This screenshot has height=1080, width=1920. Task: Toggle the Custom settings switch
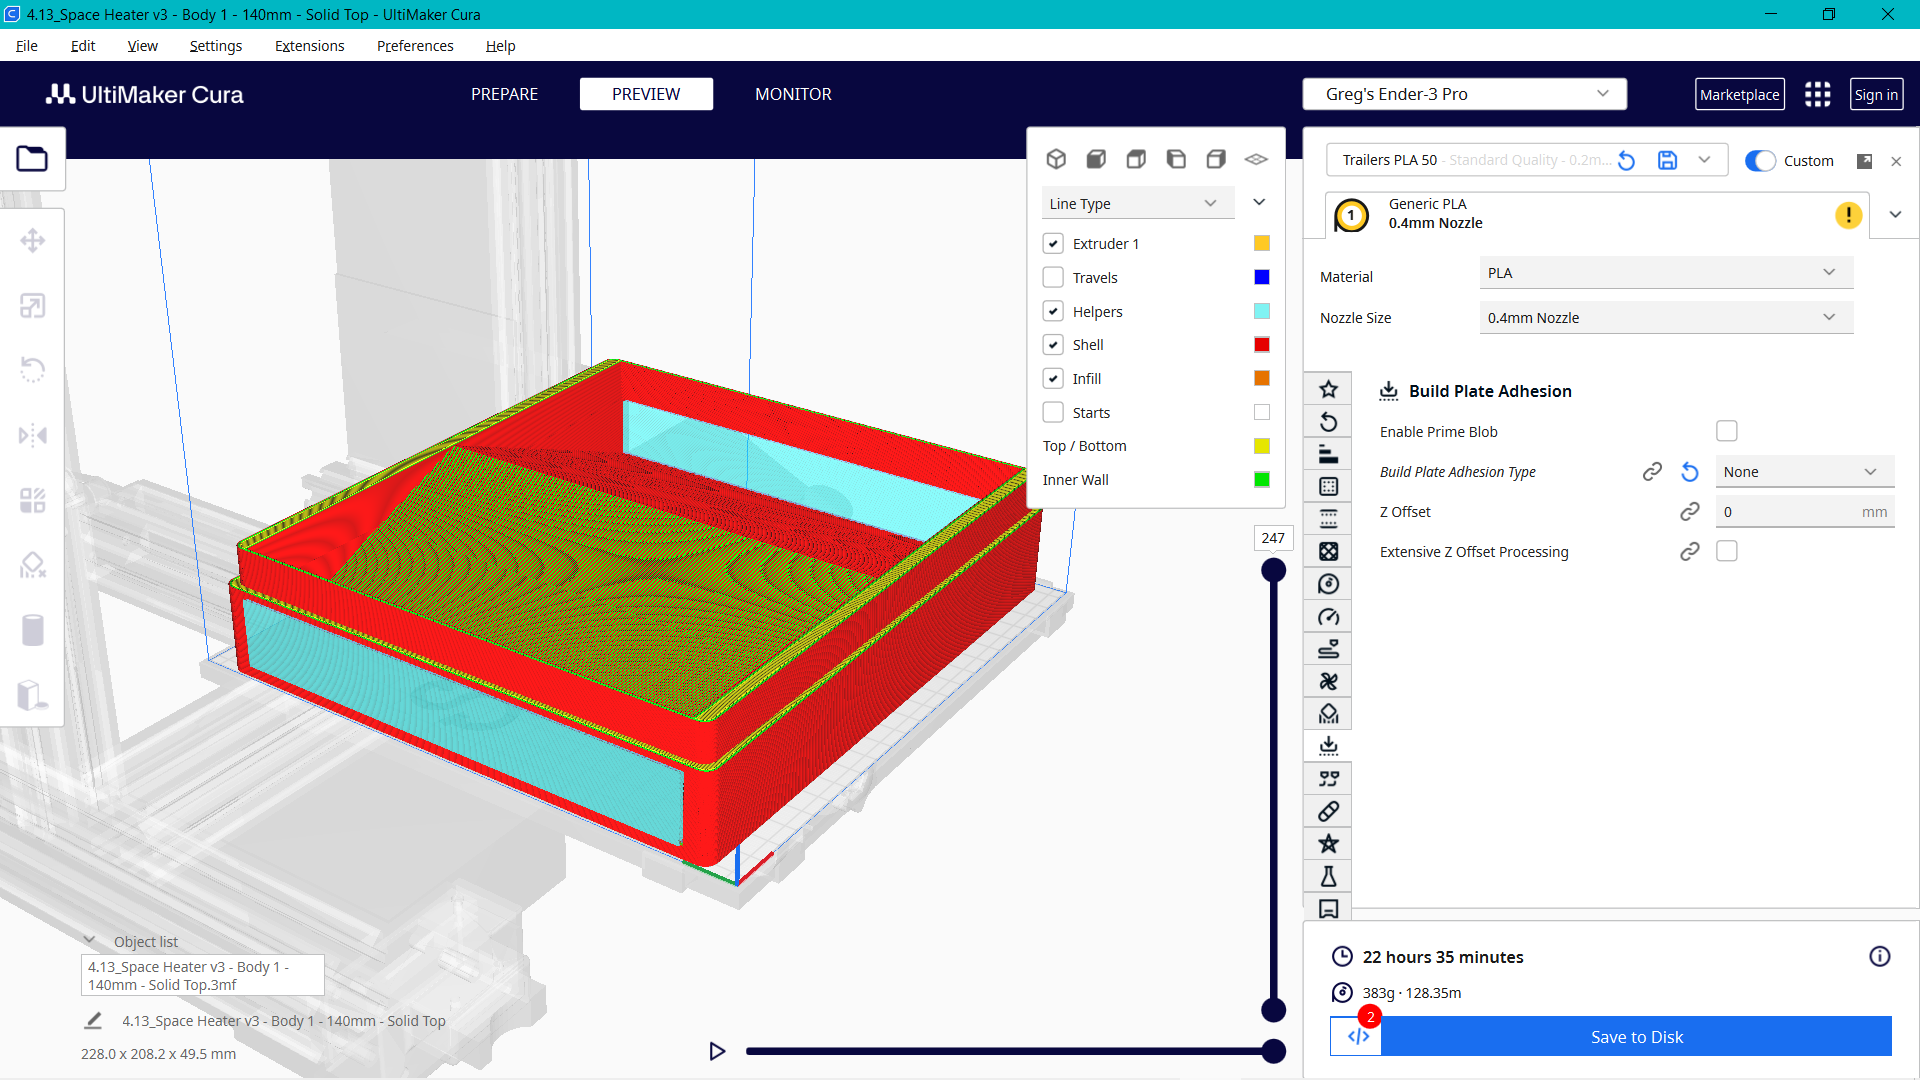1760,160
